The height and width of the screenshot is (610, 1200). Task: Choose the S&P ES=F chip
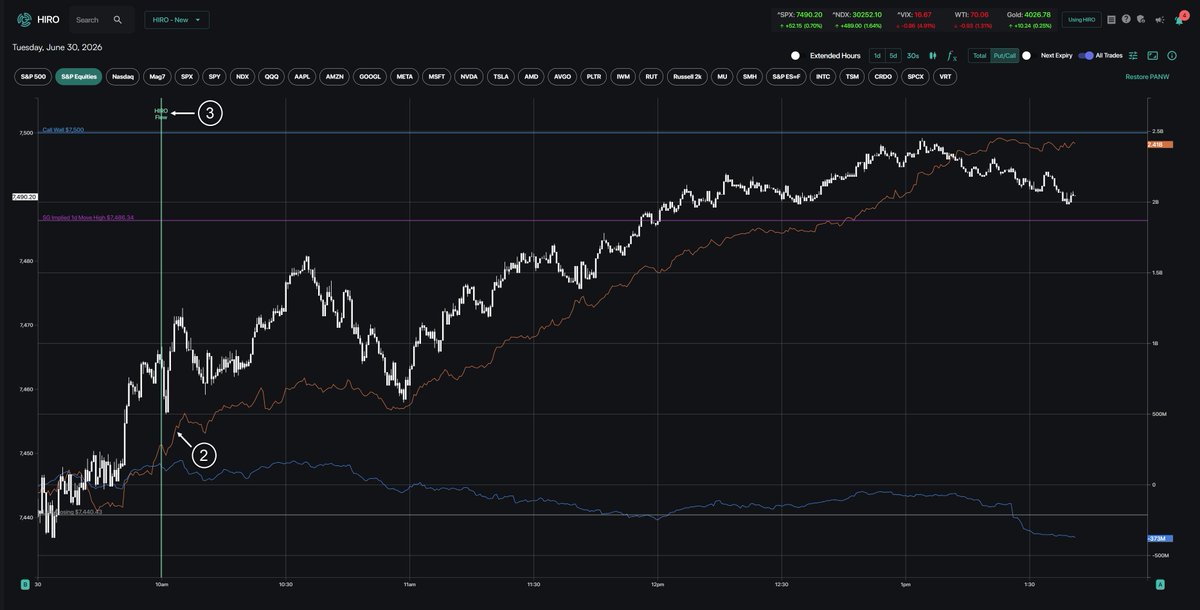787,76
